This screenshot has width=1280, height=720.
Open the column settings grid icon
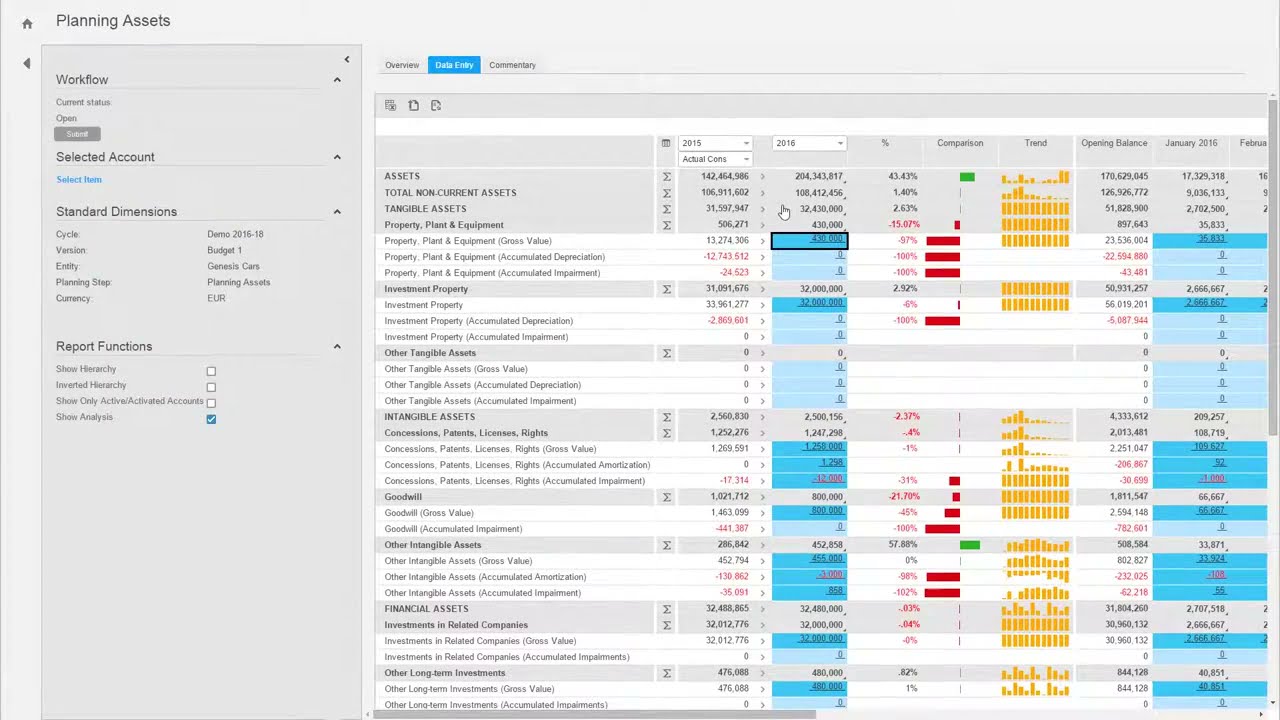coord(666,143)
